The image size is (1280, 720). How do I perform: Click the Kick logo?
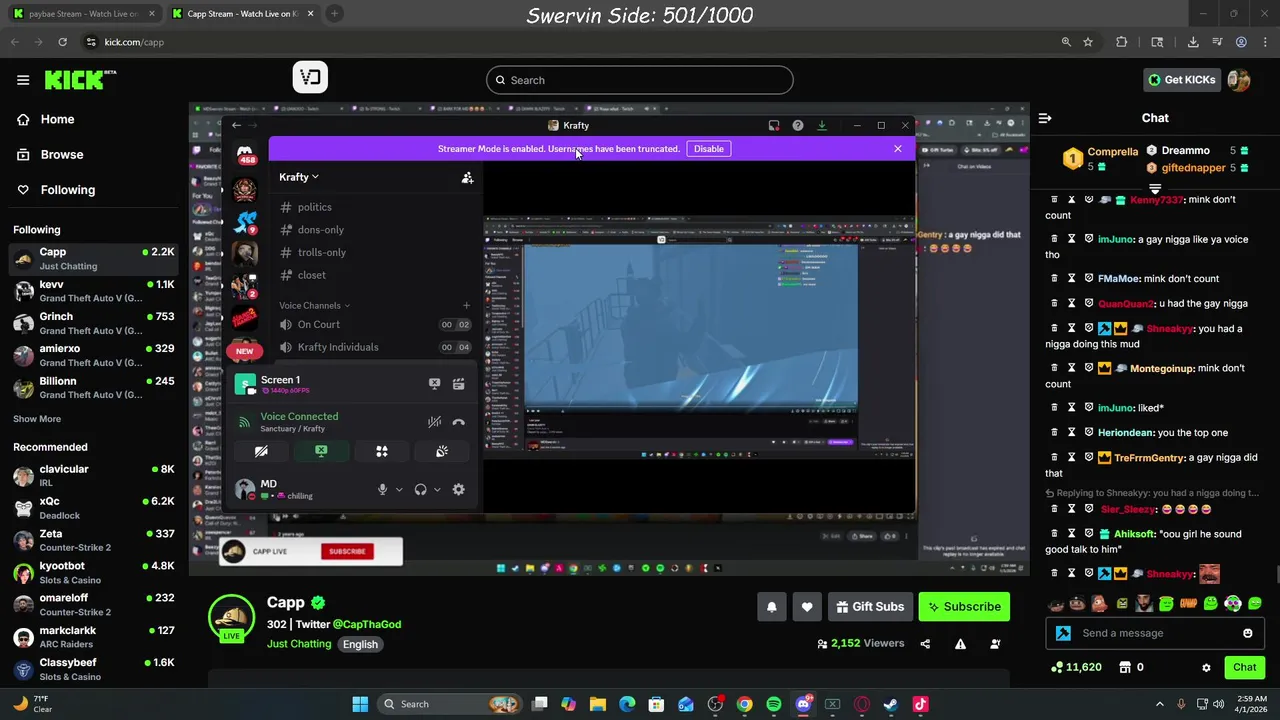coord(80,80)
